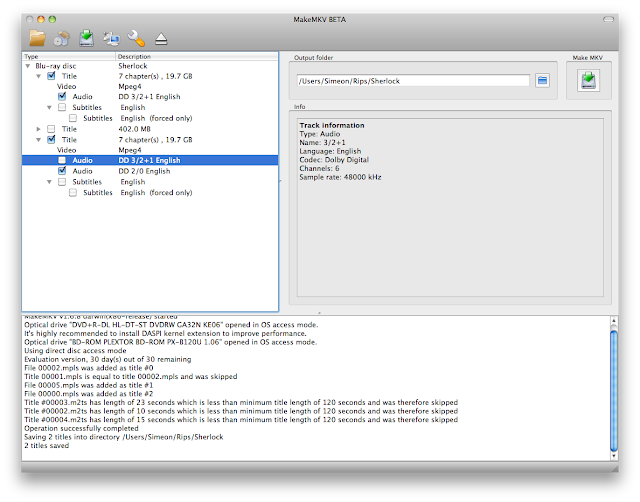This screenshot has height=502, width=640.
Task: Enable last title's English Subtitles checkbox
Action: (62, 182)
